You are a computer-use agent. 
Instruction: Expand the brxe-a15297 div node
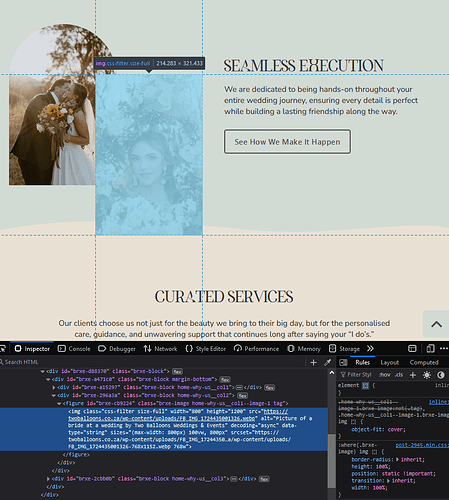pyautogui.click(x=54, y=387)
